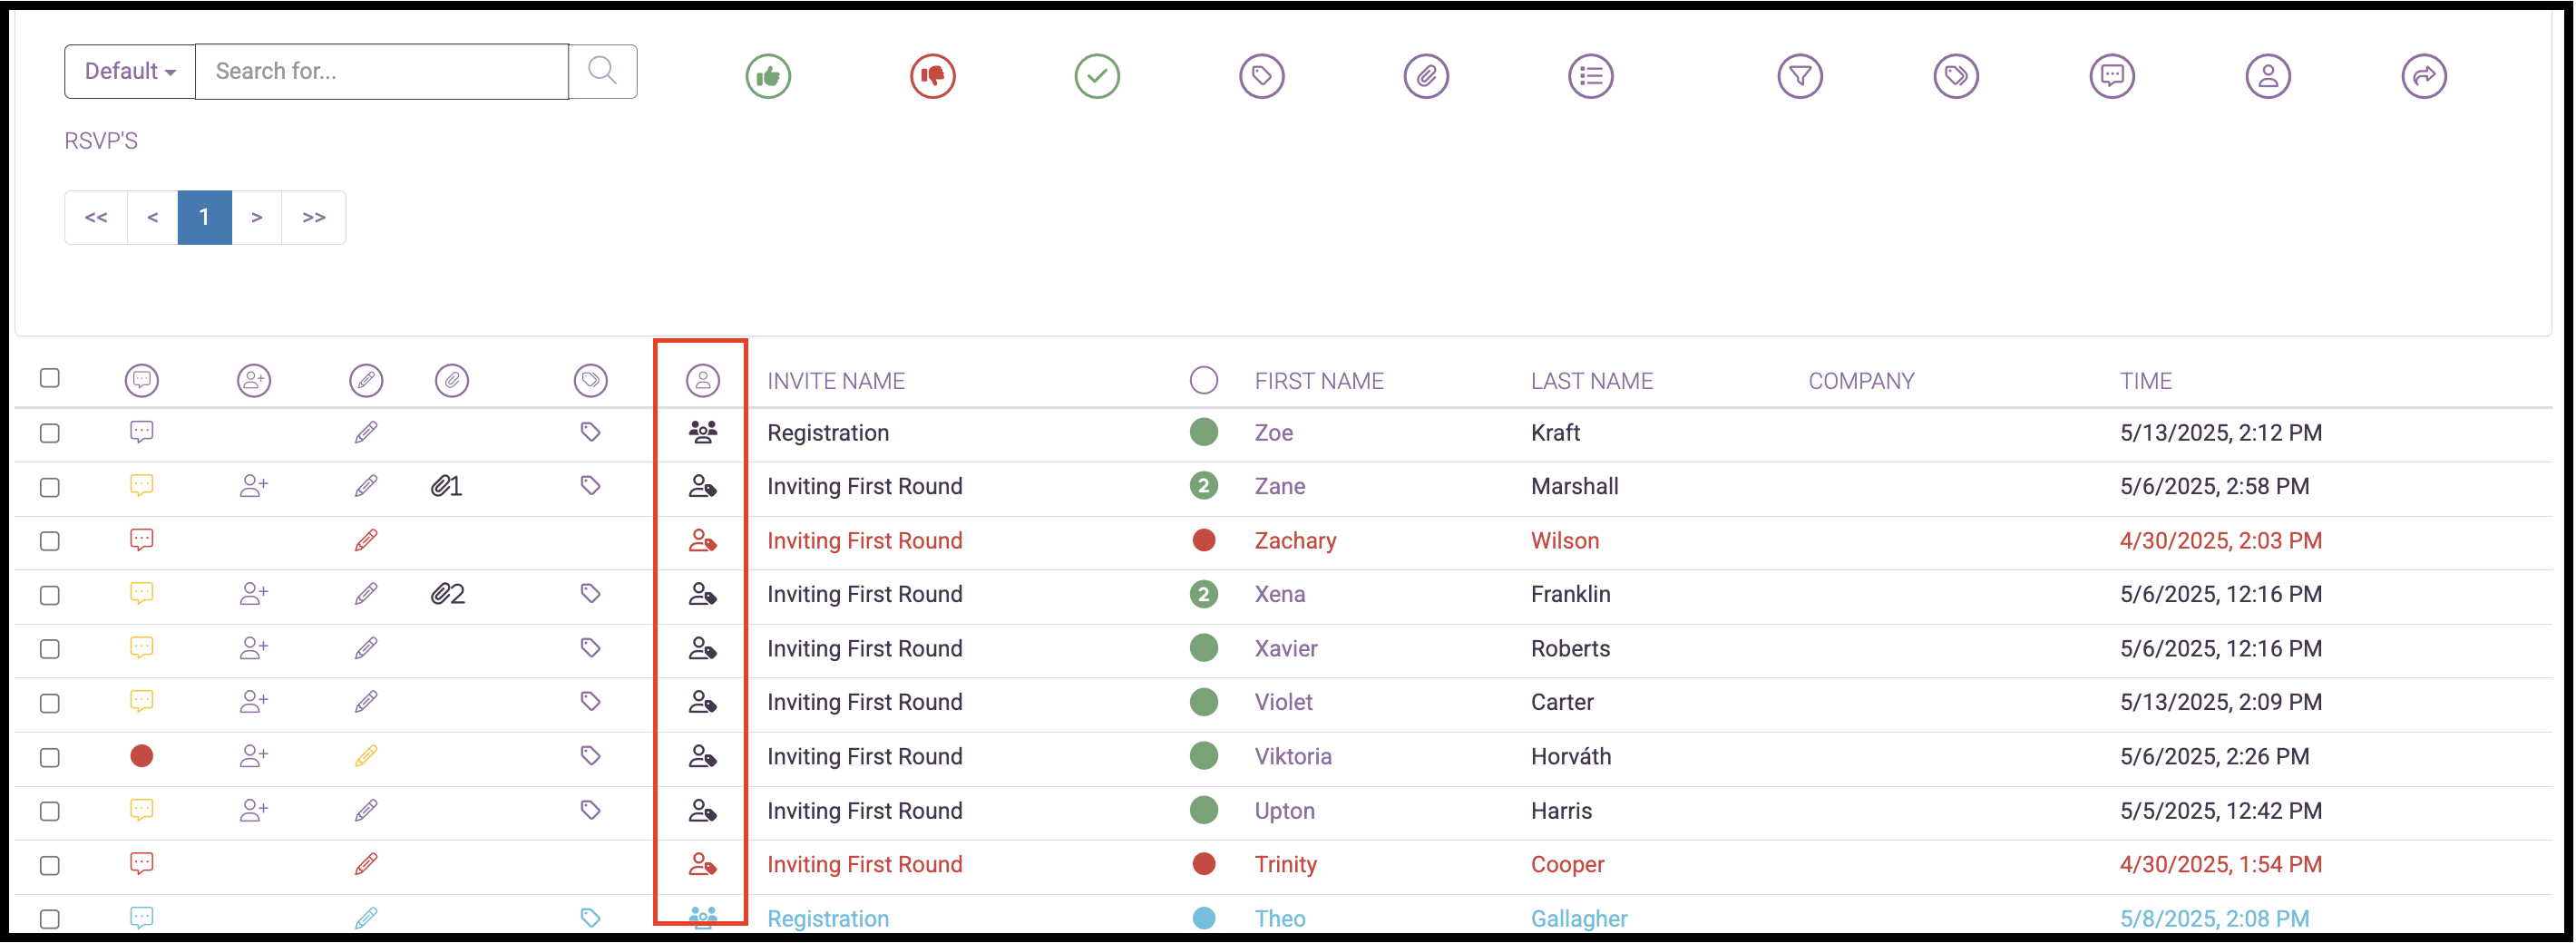2576x943 pixels.
Task: Open Xena first name link
Action: pyautogui.click(x=1280, y=594)
